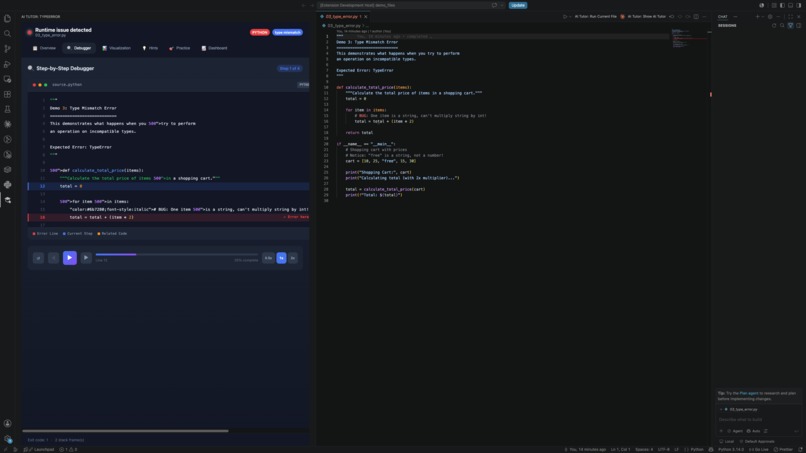Click highlighted line 12 total = 0
This screenshot has height=453, width=806.
point(169,186)
